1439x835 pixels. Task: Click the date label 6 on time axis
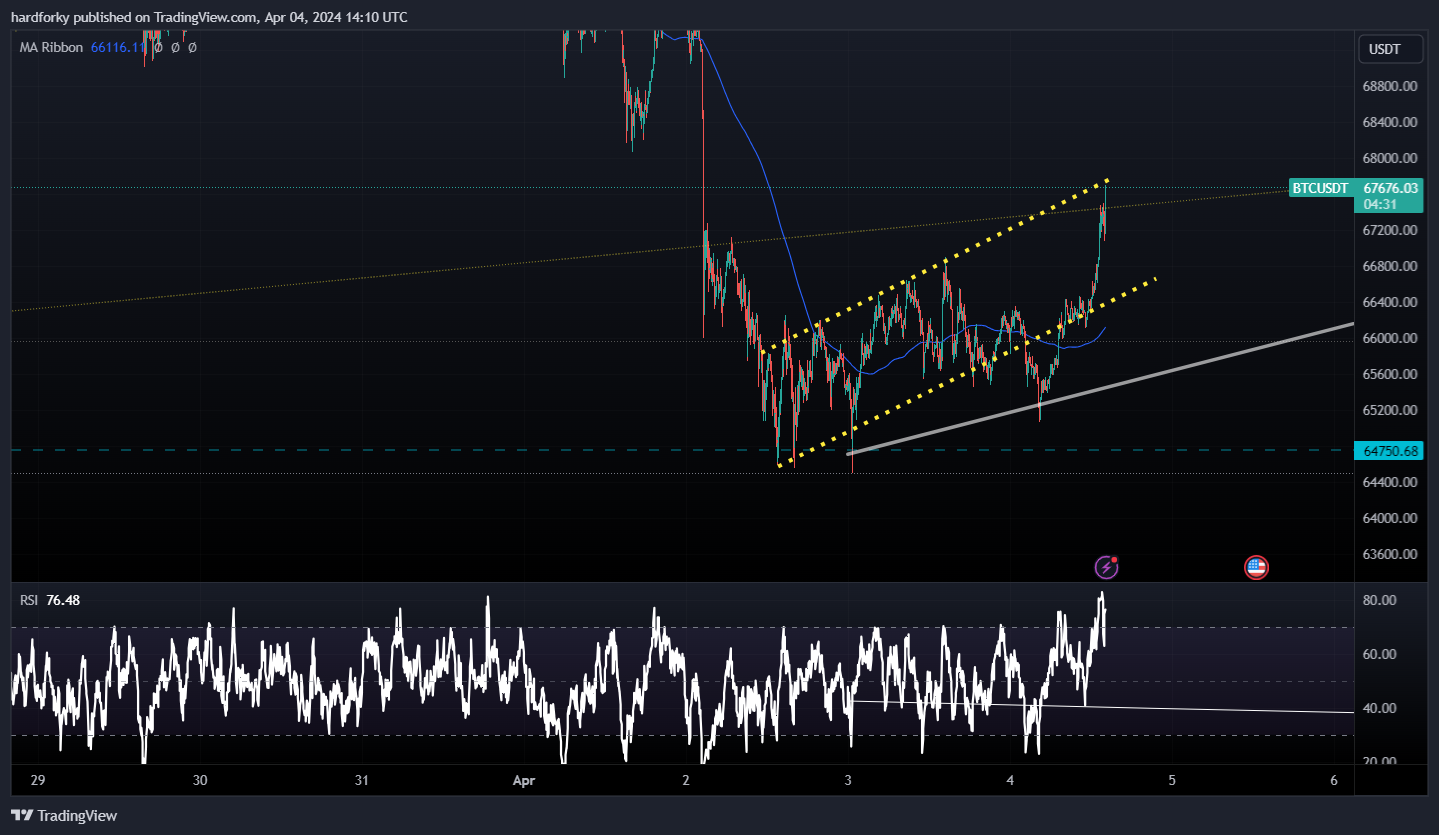coord(1334,780)
